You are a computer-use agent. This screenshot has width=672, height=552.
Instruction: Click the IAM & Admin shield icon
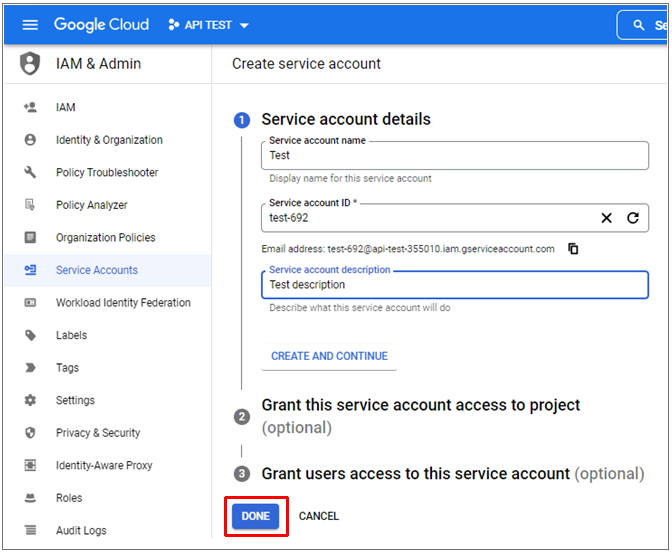(x=30, y=64)
